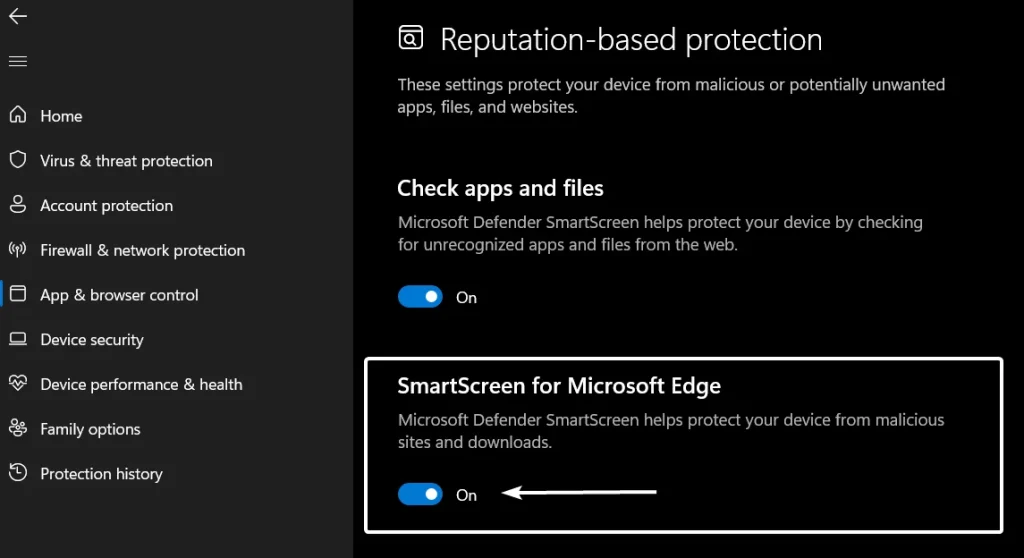Click the 'malicious sites and downloads' description
This screenshot has width=1024, height=558.
pyautogui.click(x=671, y=431)
